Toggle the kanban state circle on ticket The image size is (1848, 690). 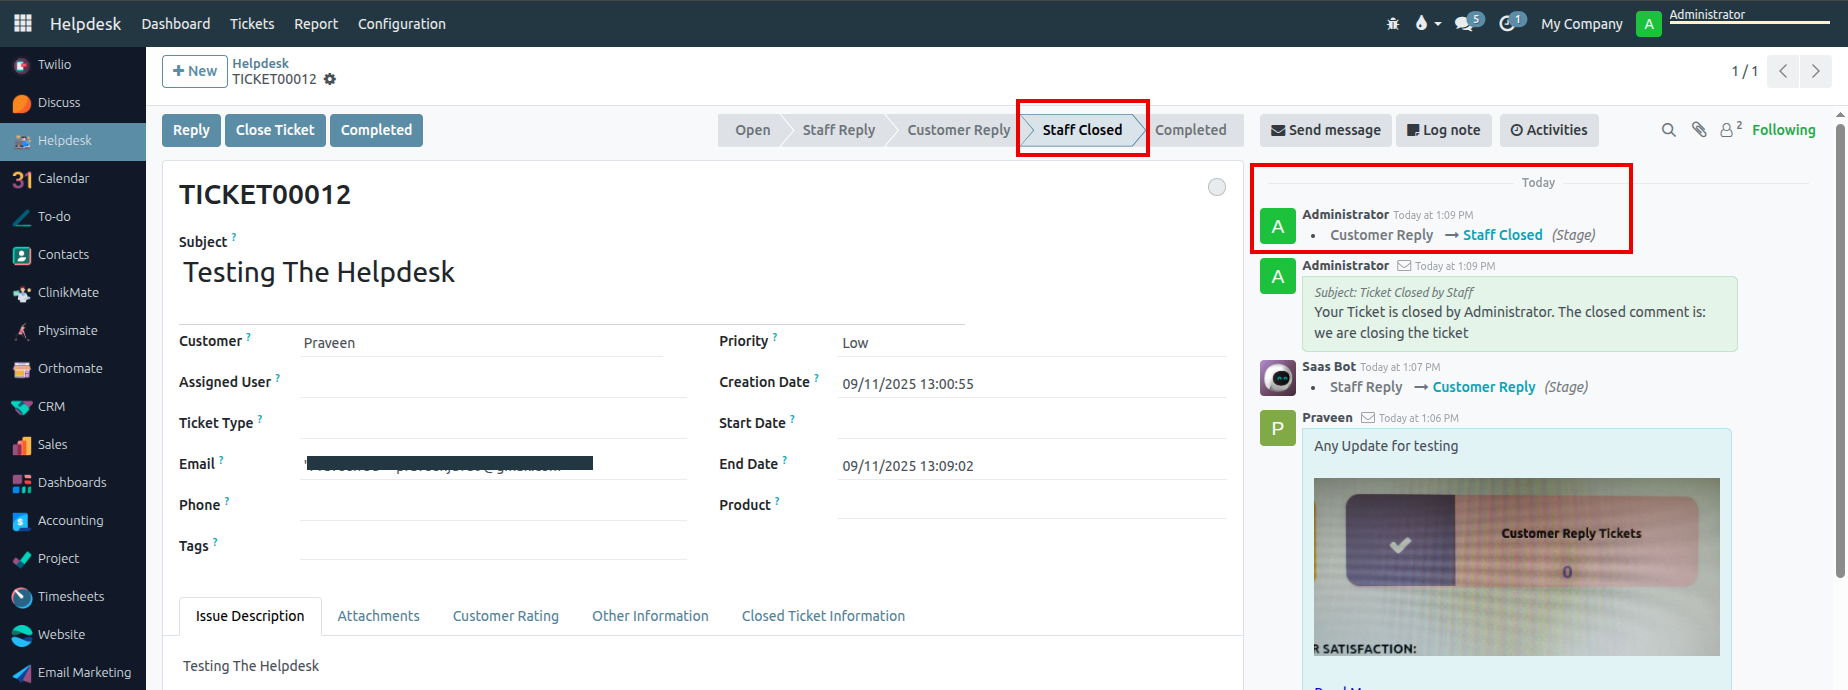(x=1216, y=187)
